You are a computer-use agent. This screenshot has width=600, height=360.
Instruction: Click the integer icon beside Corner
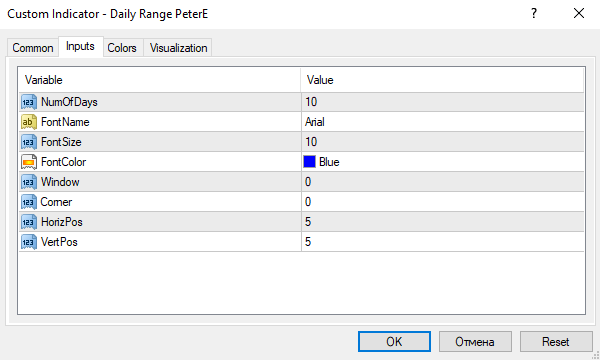(29, 202)
